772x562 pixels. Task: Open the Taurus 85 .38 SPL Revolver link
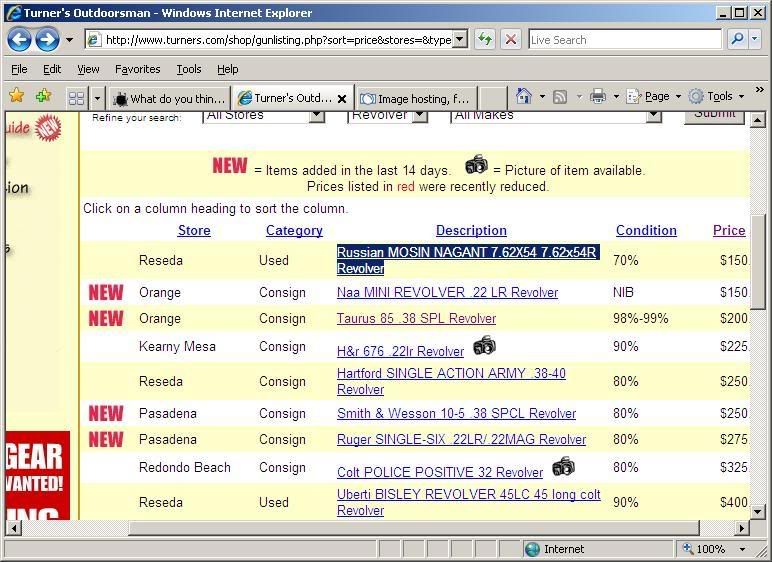point(416,318)
